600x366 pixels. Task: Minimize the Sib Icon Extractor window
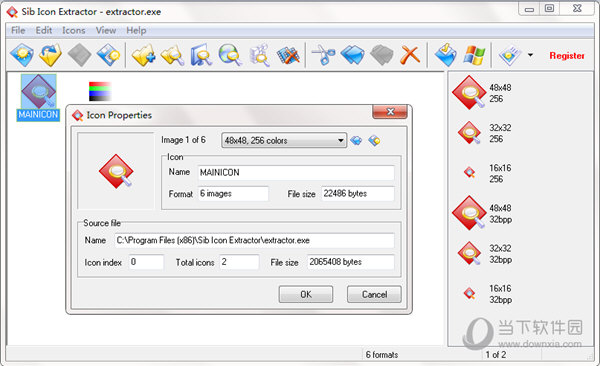(x=530, y=9)
